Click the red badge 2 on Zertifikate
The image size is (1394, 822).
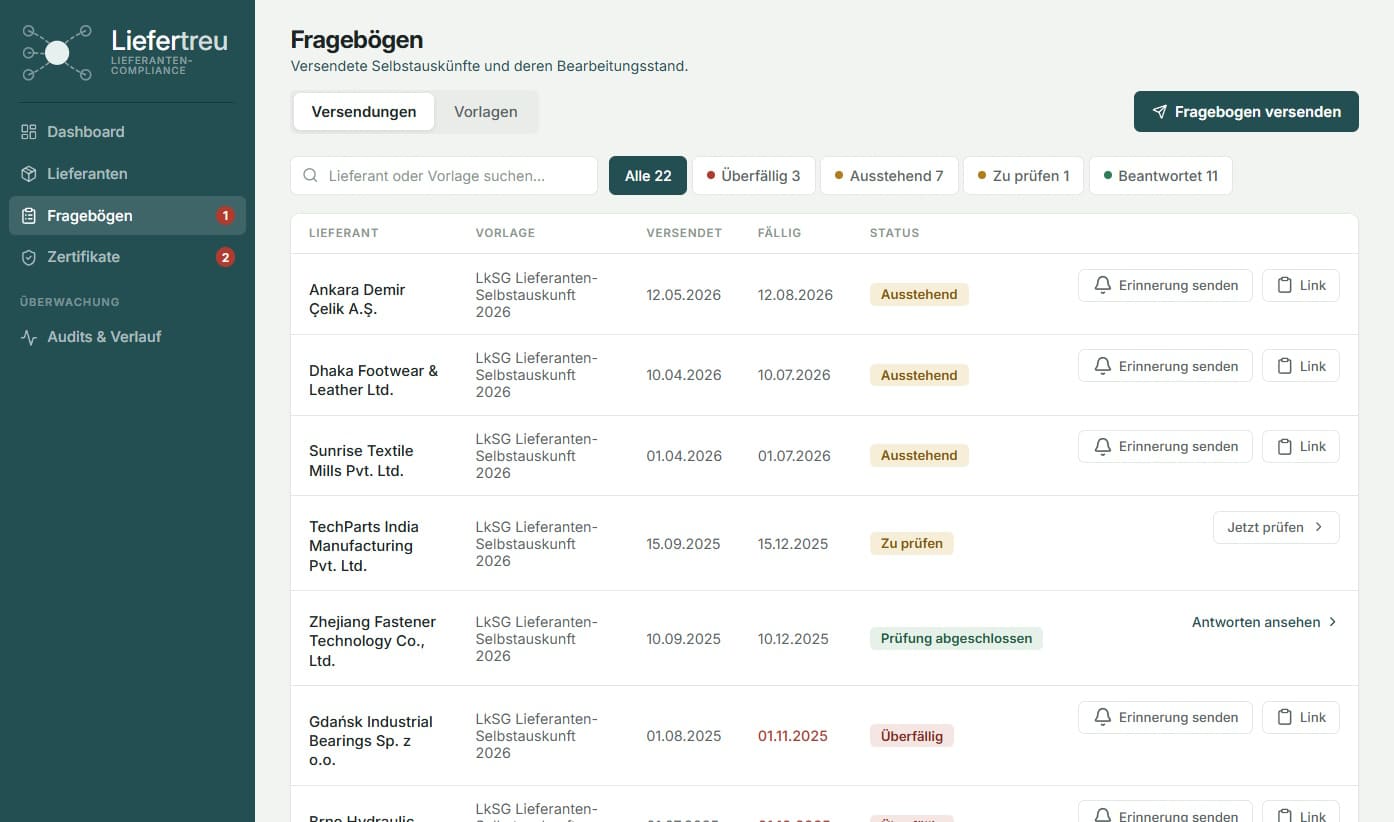pyautogui.click(x=225, y=257)
